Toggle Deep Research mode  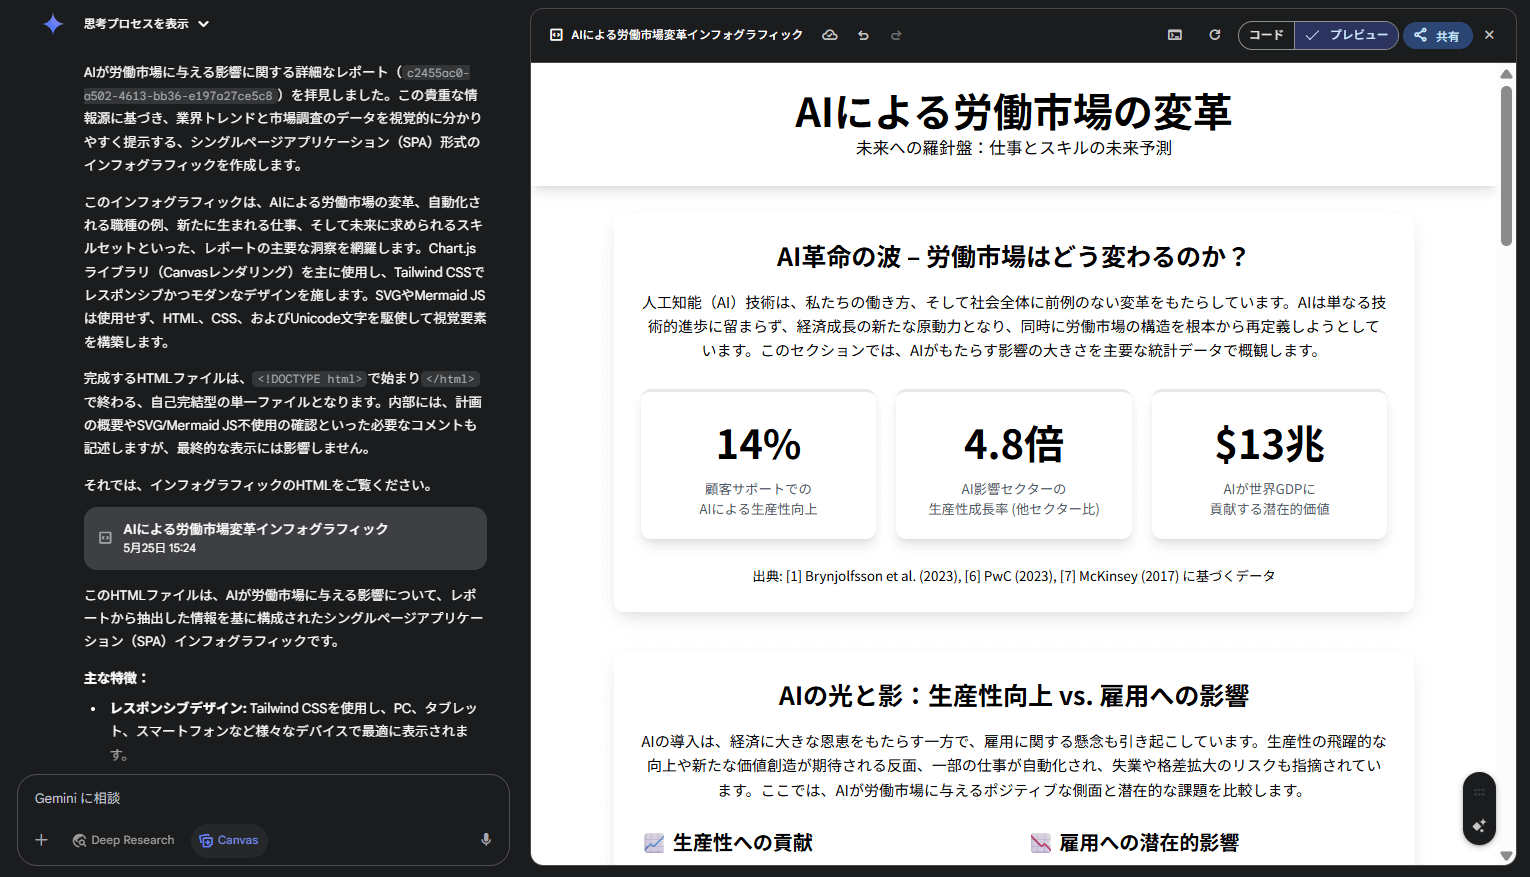coord(123,840)
